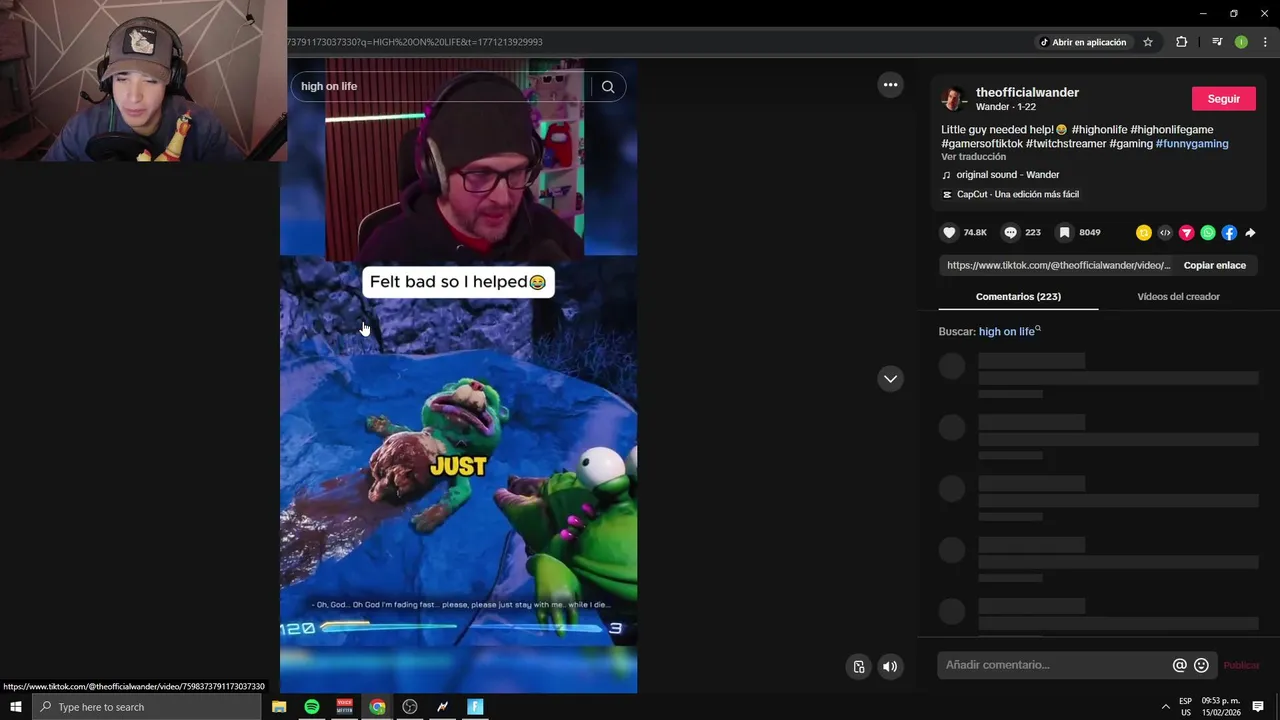
Task: Open the emoji picker in the comment box
Action: point(1202,665)
